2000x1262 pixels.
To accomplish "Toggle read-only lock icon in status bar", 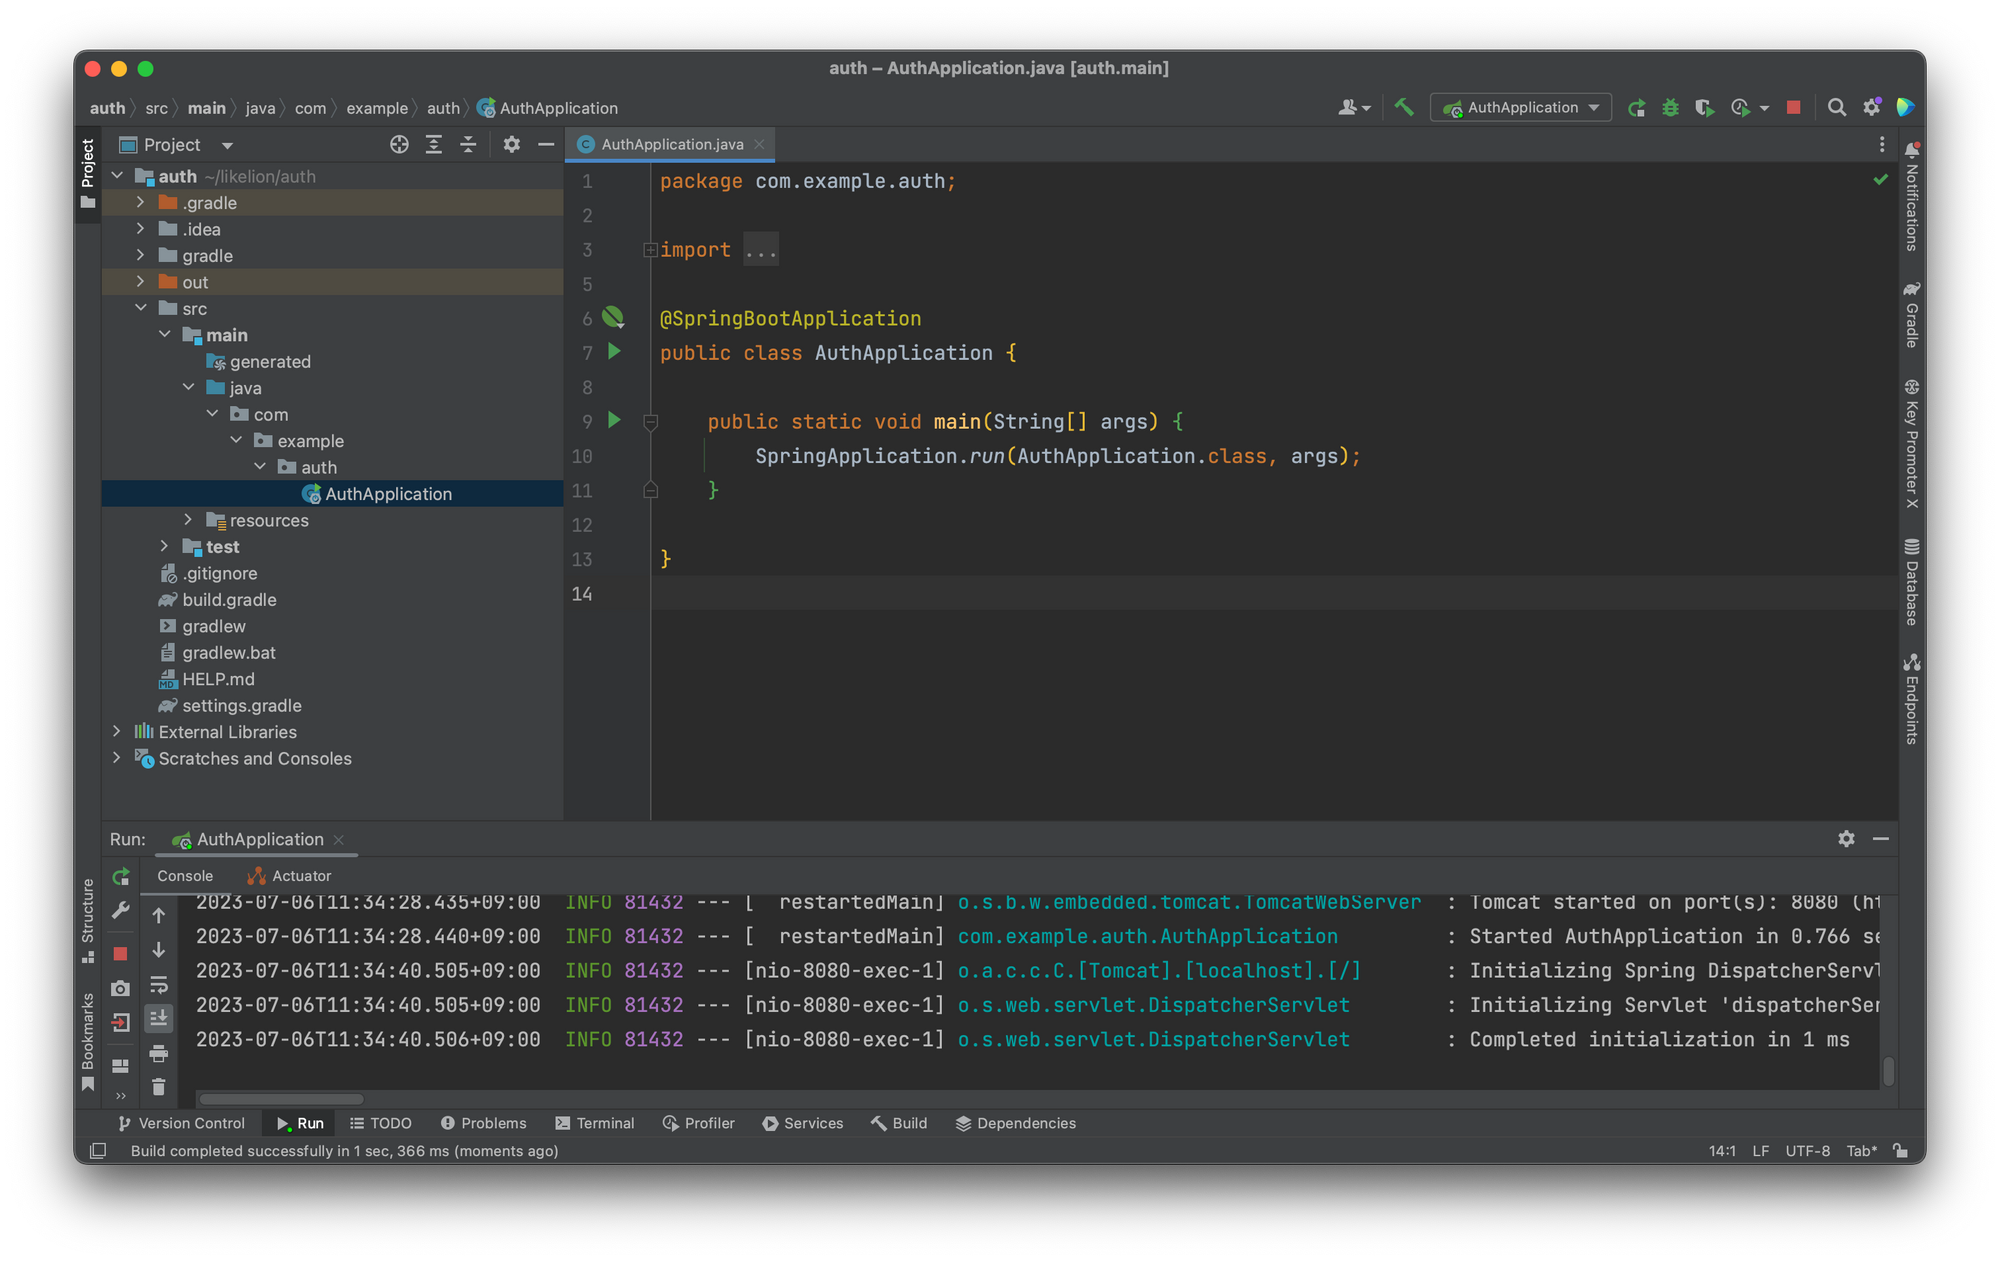I will [x=1901, y=1151].
